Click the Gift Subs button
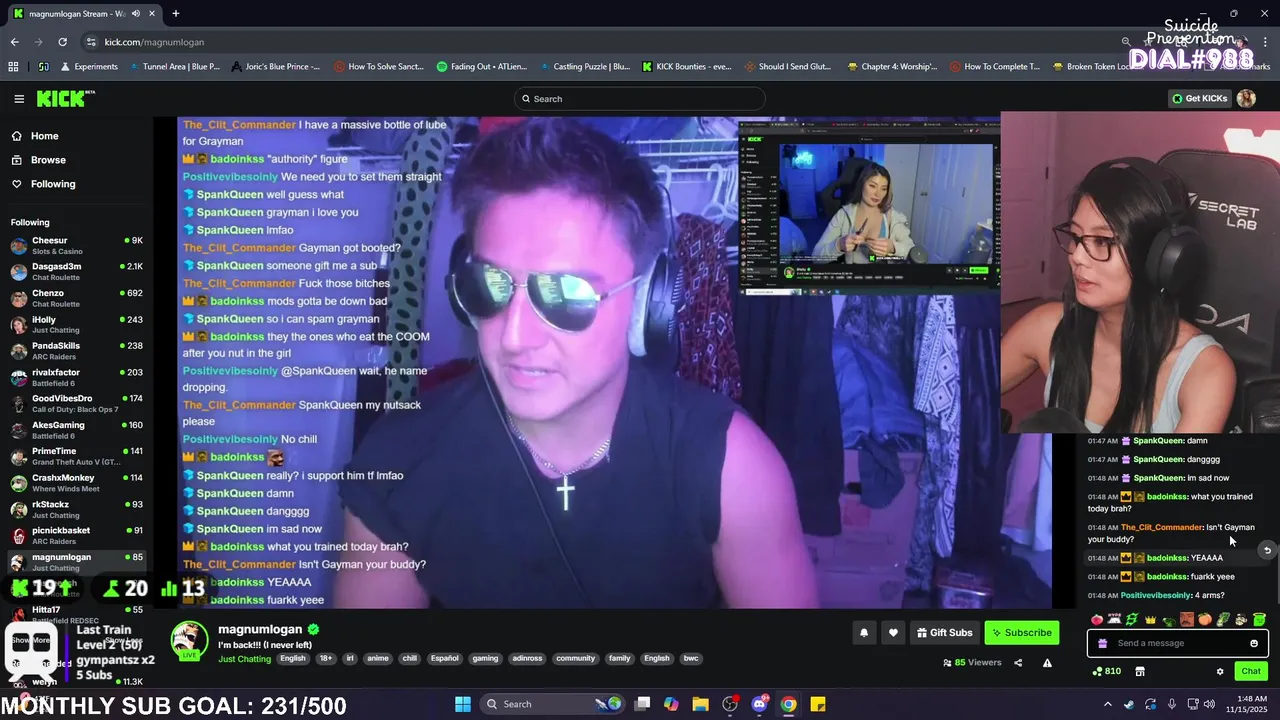 pyautogui.click(x=944, y=632)
